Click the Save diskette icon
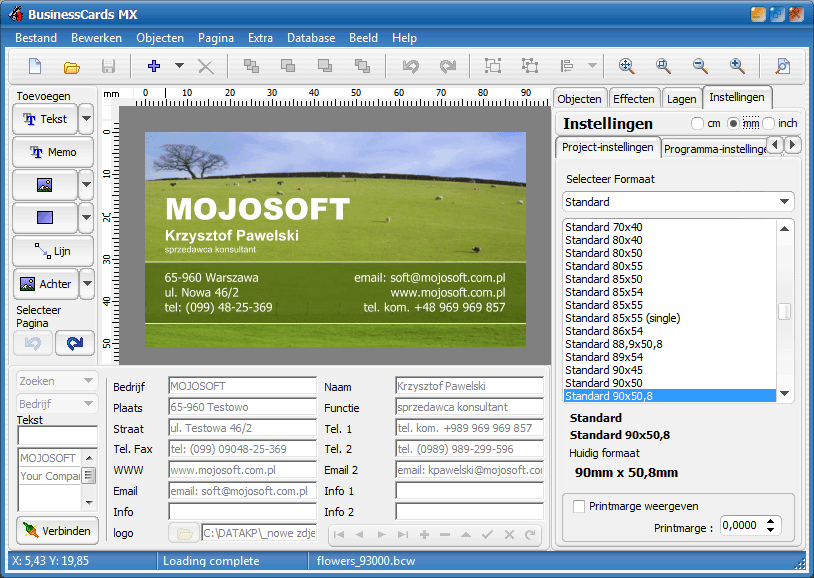814x578 pixels. tap(108, 66)
